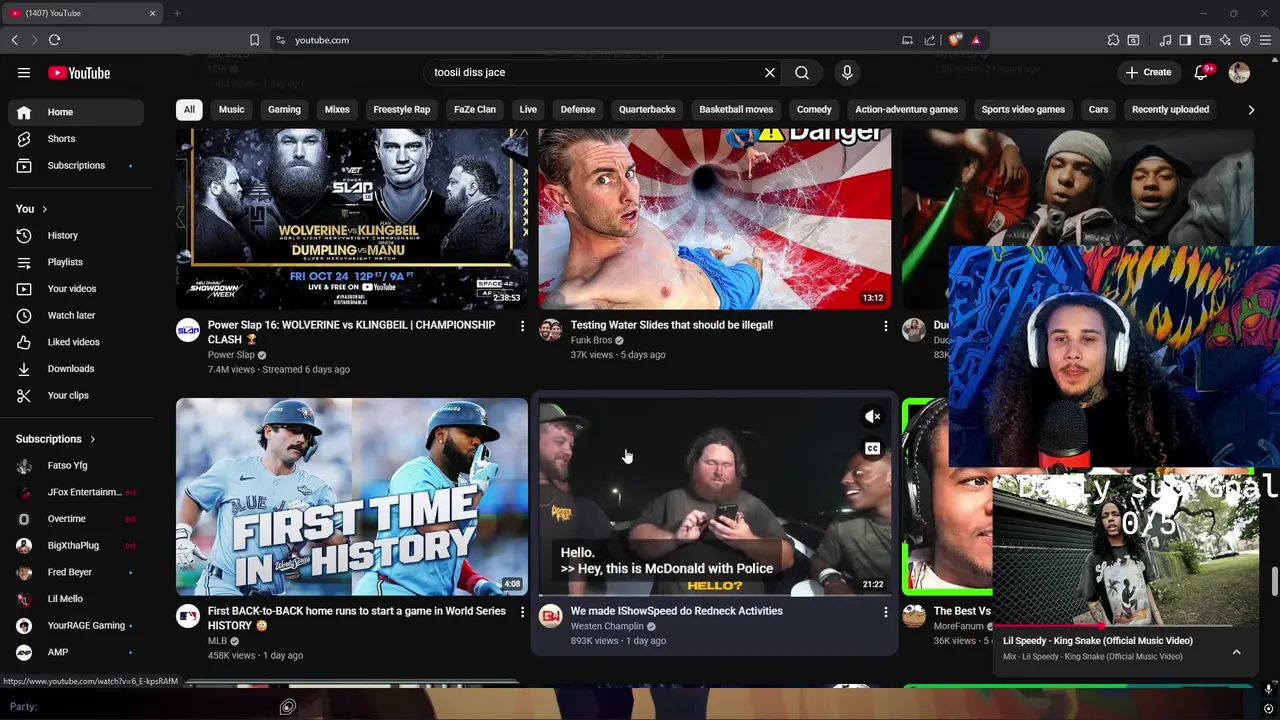Reload the page in the browser
Screen dimensions: 1280x720
[54, 40]
